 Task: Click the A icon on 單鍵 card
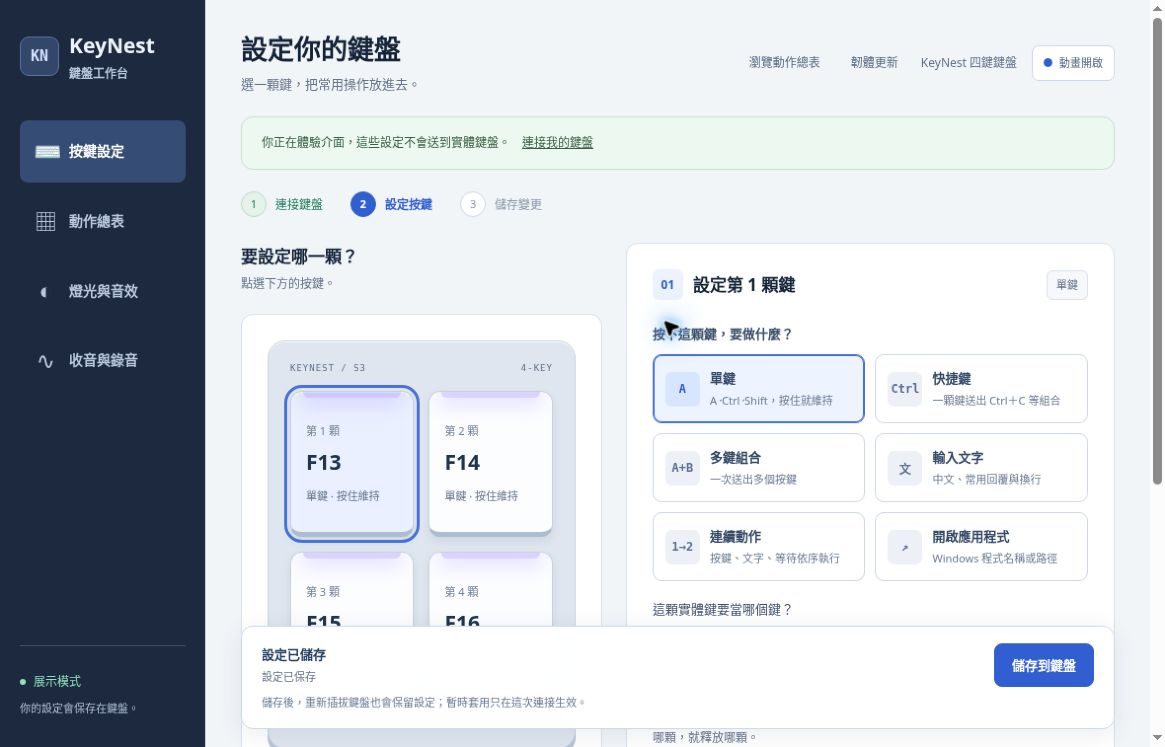pyautogui.click(x=682, y=389)
